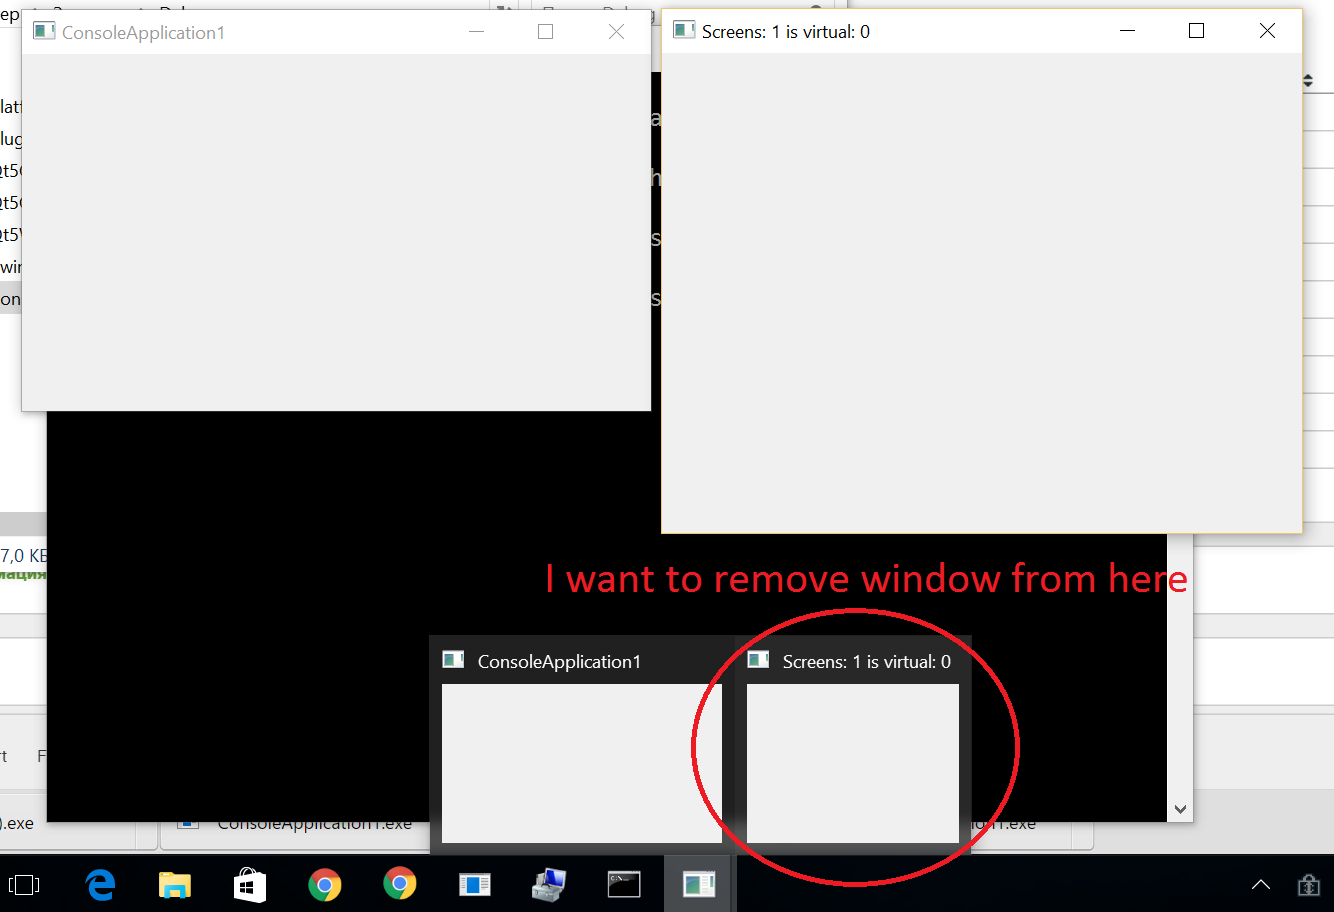The height and width of the screenshot is (912, 1334).
Task: Click the console scrollbar down arrow
Action: point(1180,809)
